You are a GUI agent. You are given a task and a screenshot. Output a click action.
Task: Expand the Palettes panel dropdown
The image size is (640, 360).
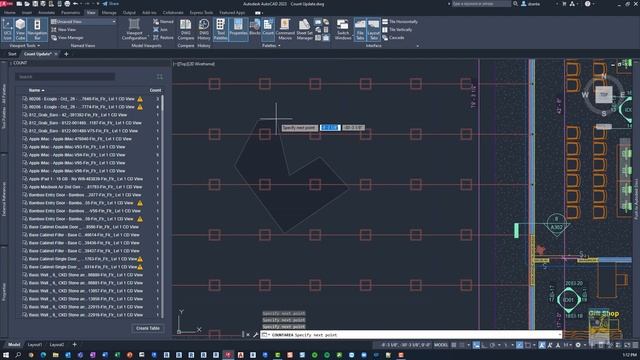point(271,46)
